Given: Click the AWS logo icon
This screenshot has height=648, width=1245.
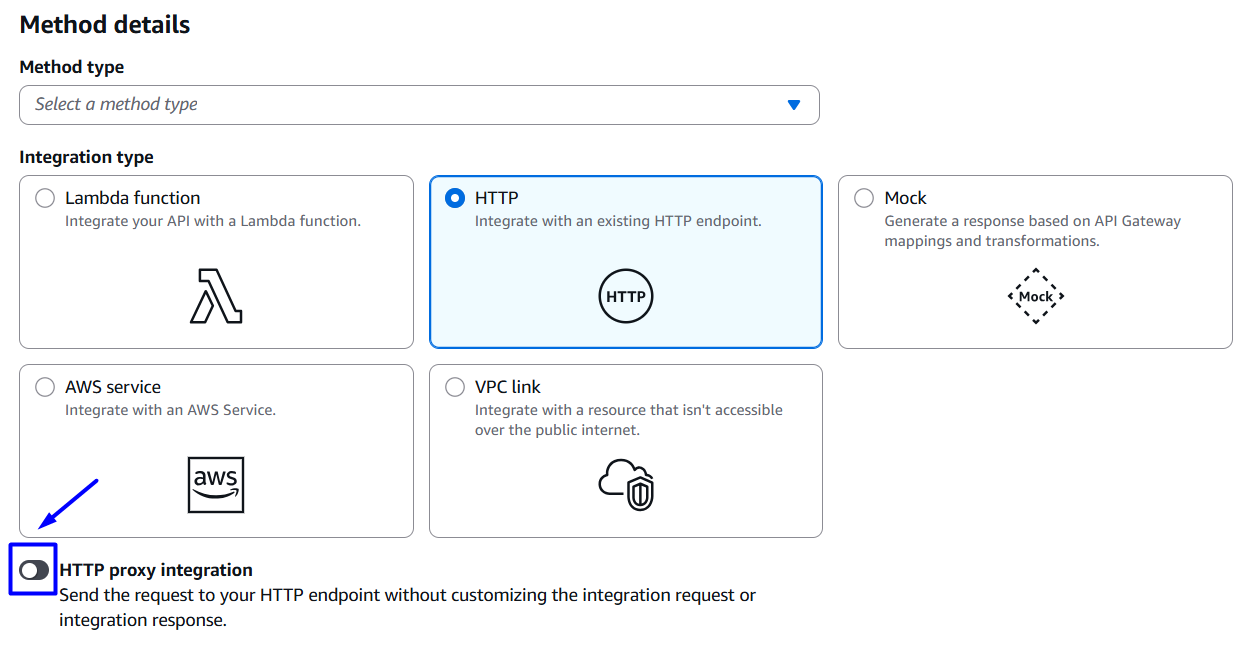Looking at the screenshot, I should (216, 485).
